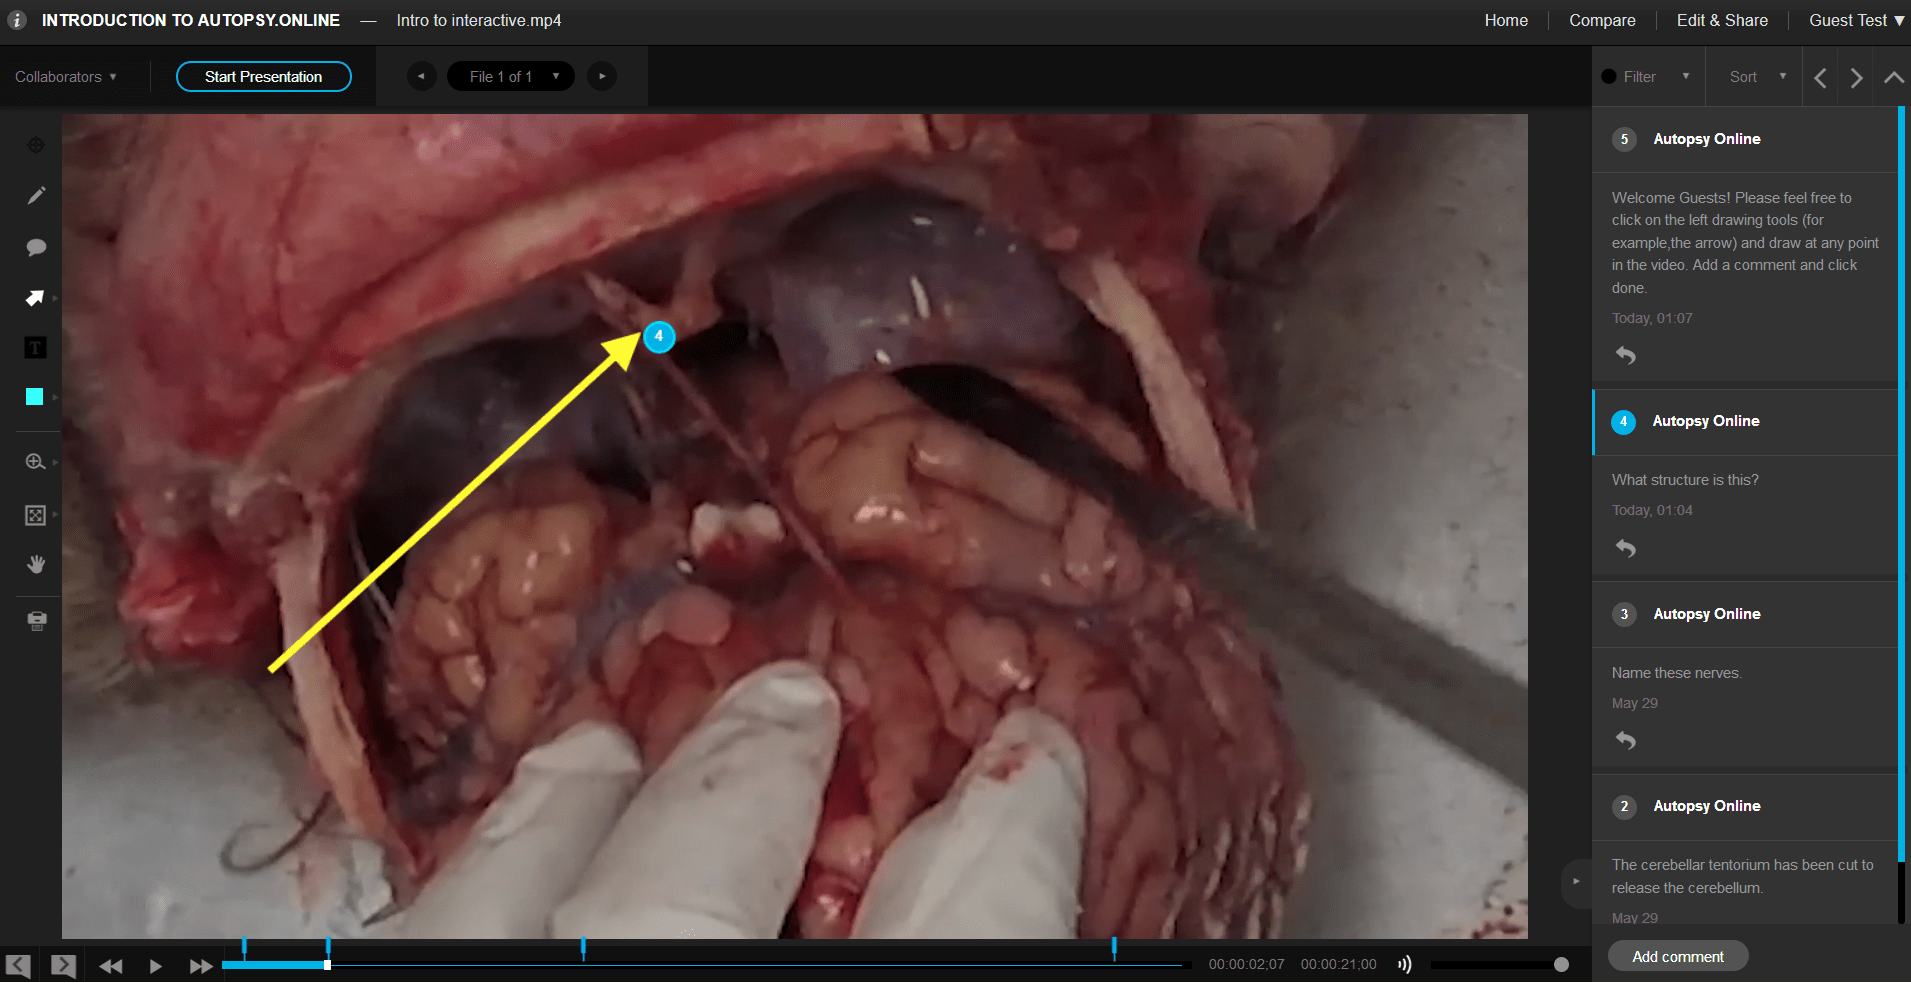The height and width of the screenshot is (983, 1911).
Task: Select the text T tool
Action: 35,348
